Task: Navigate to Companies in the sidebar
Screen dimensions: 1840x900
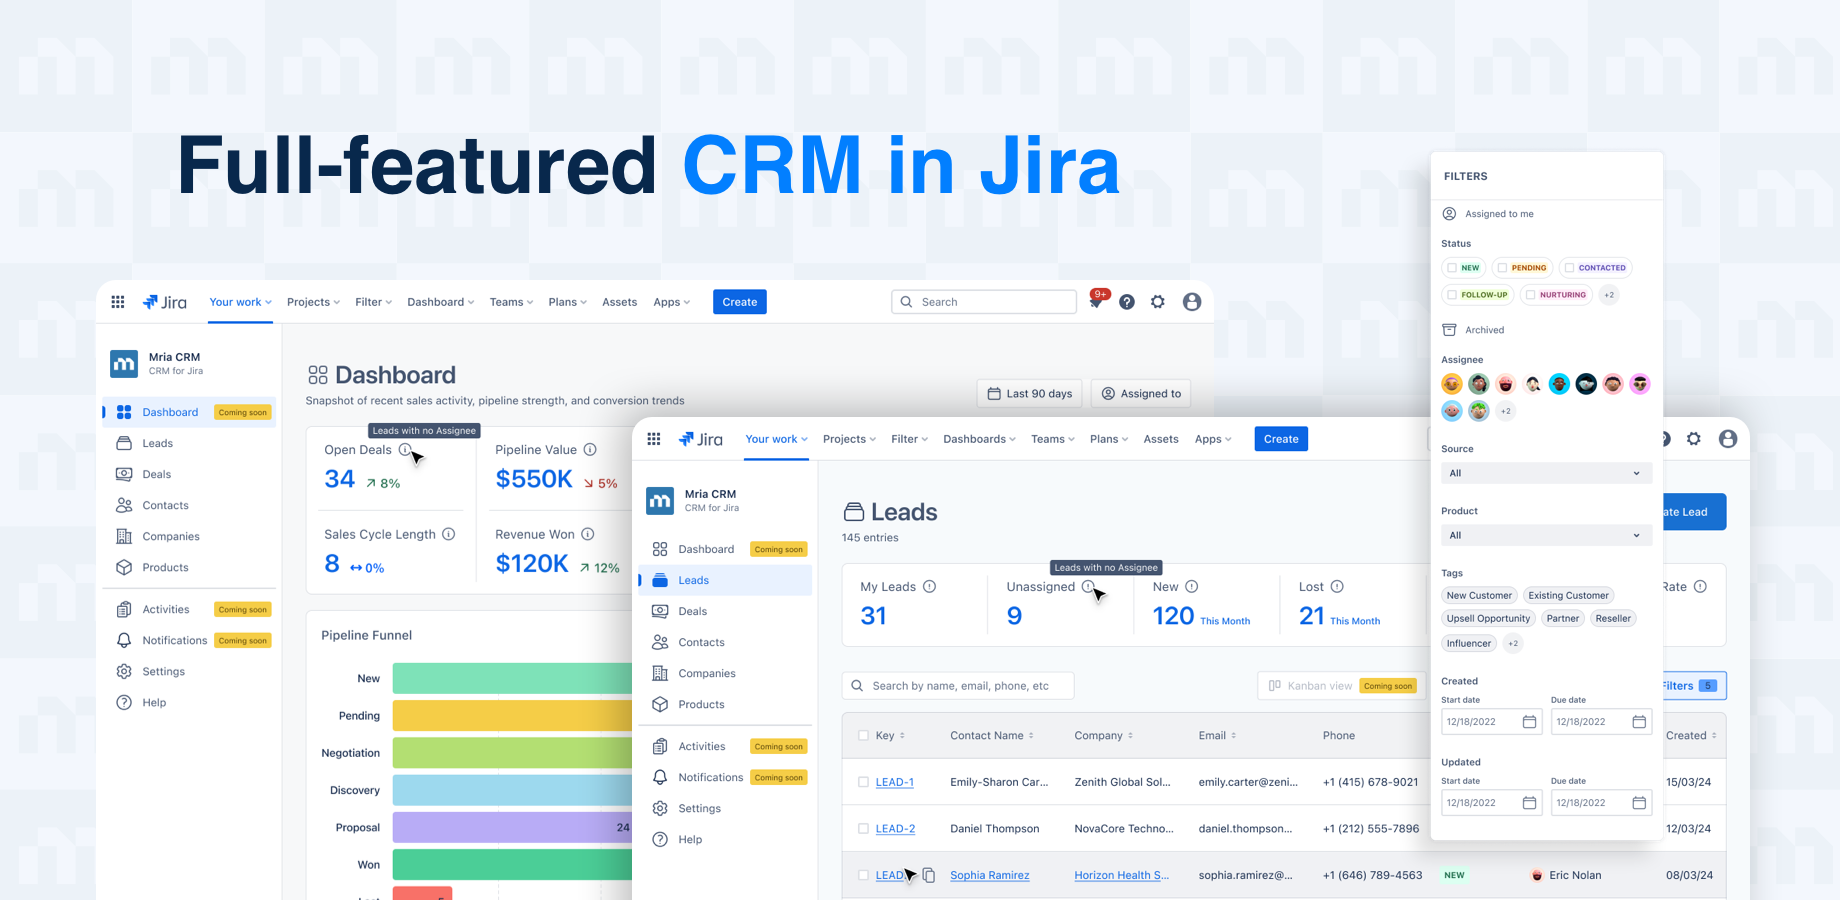Action: pos(705,673)
